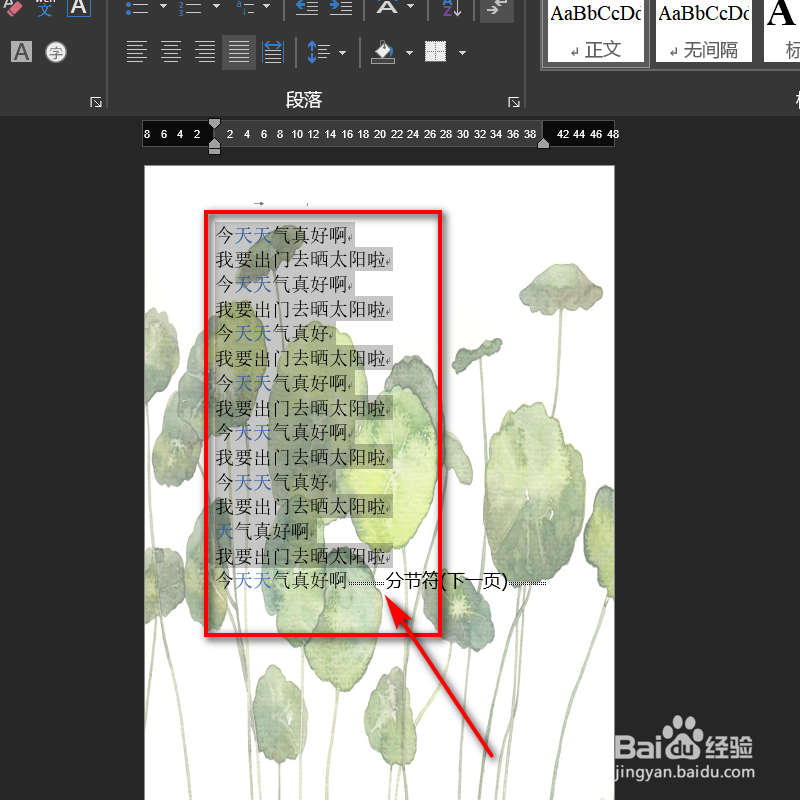Click the enclose characters 字 icon
Screen dimensions: 800x800
click(56, 52)
